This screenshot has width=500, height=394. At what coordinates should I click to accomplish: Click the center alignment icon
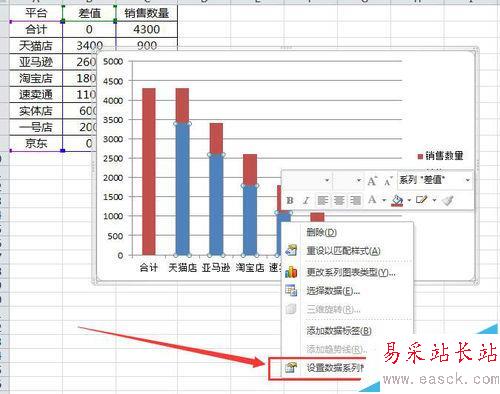coord(339,200)
